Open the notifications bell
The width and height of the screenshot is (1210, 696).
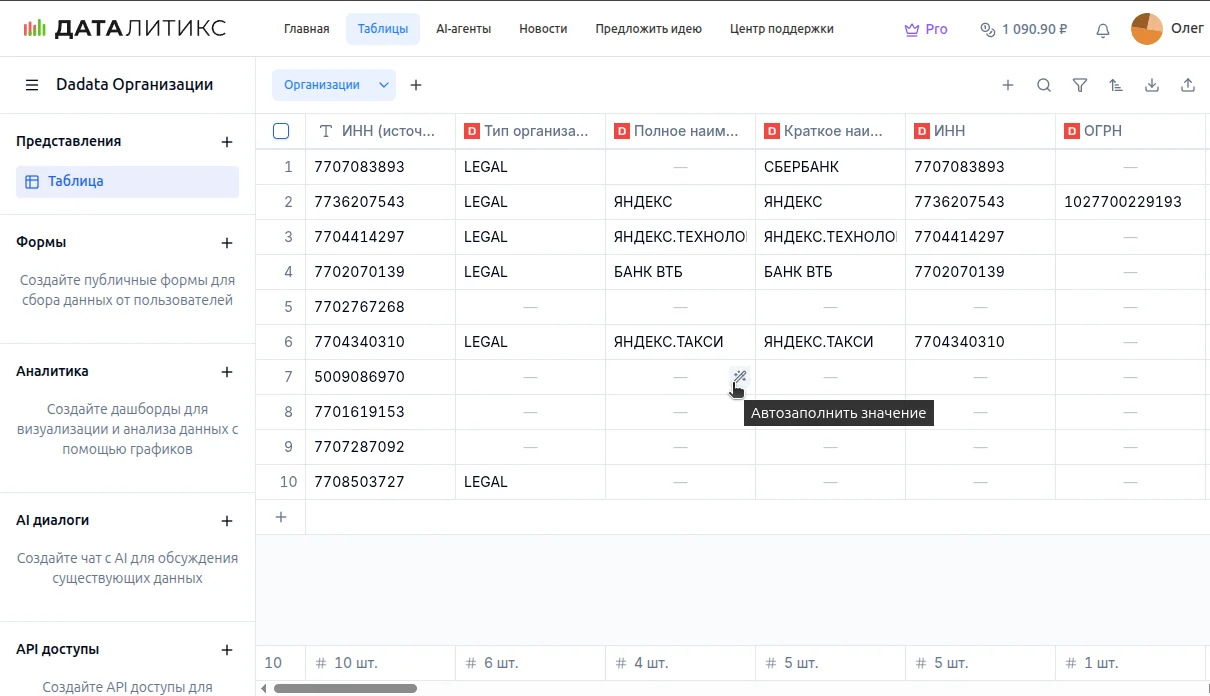point(1103,30)
